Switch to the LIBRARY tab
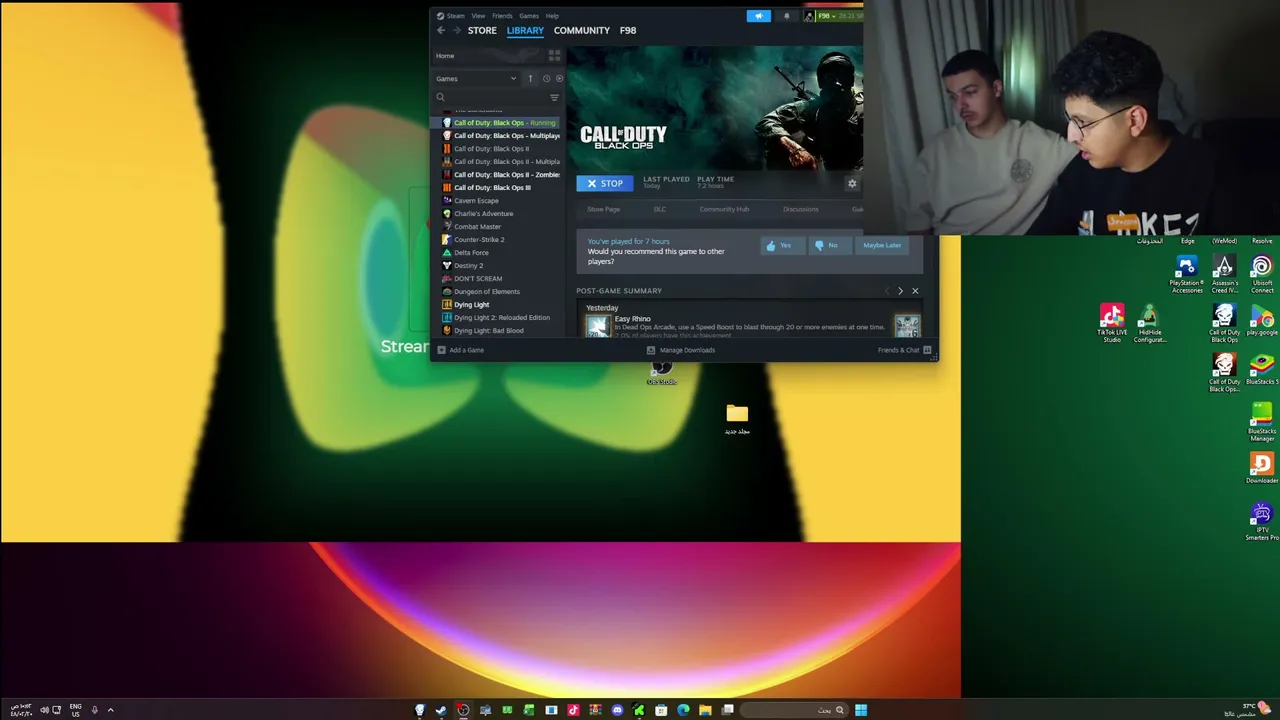The width and height of the screenshot is (1280, 720). tap(525, 30)
